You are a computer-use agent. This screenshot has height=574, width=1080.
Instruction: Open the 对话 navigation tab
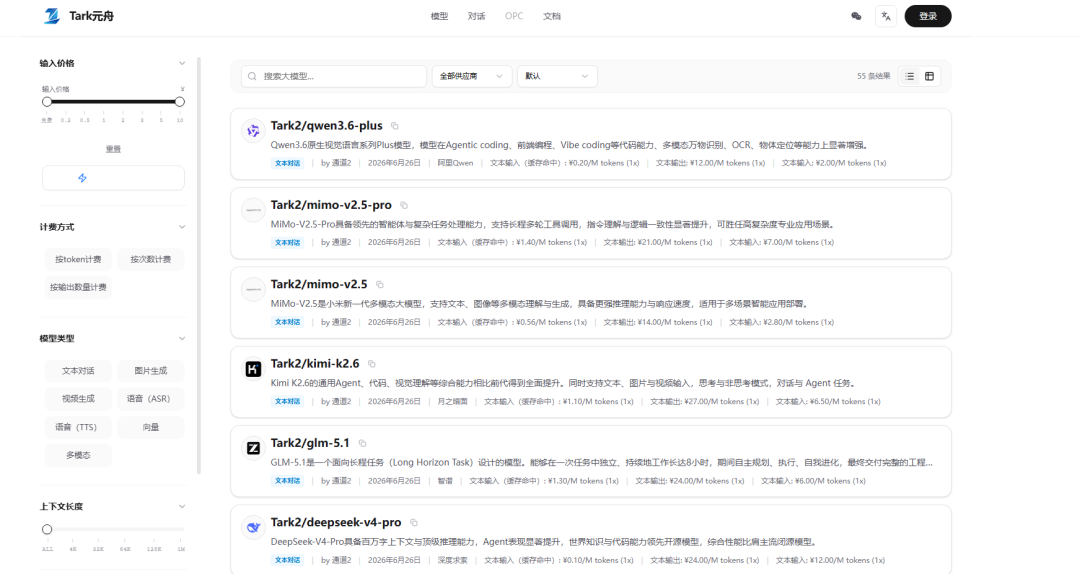[477, 16]
